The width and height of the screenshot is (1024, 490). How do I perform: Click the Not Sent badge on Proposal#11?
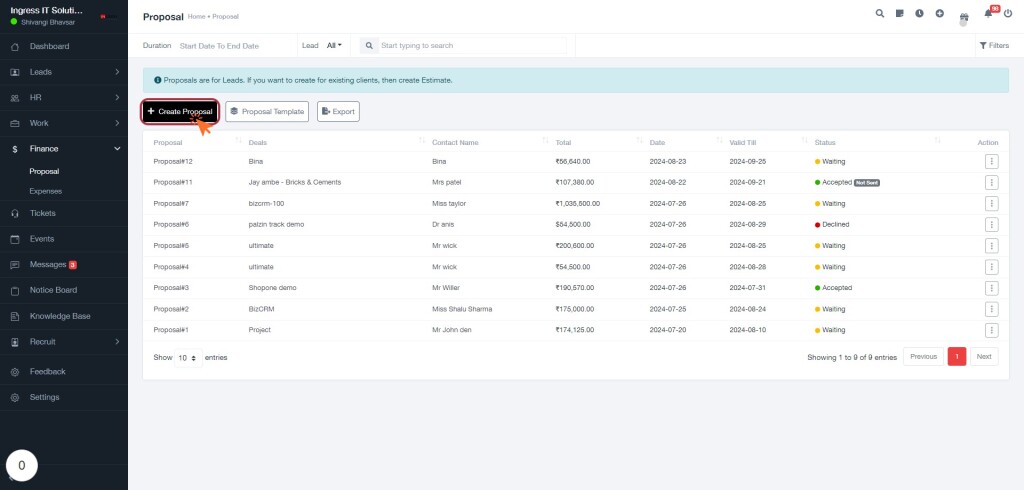point(867,183)
